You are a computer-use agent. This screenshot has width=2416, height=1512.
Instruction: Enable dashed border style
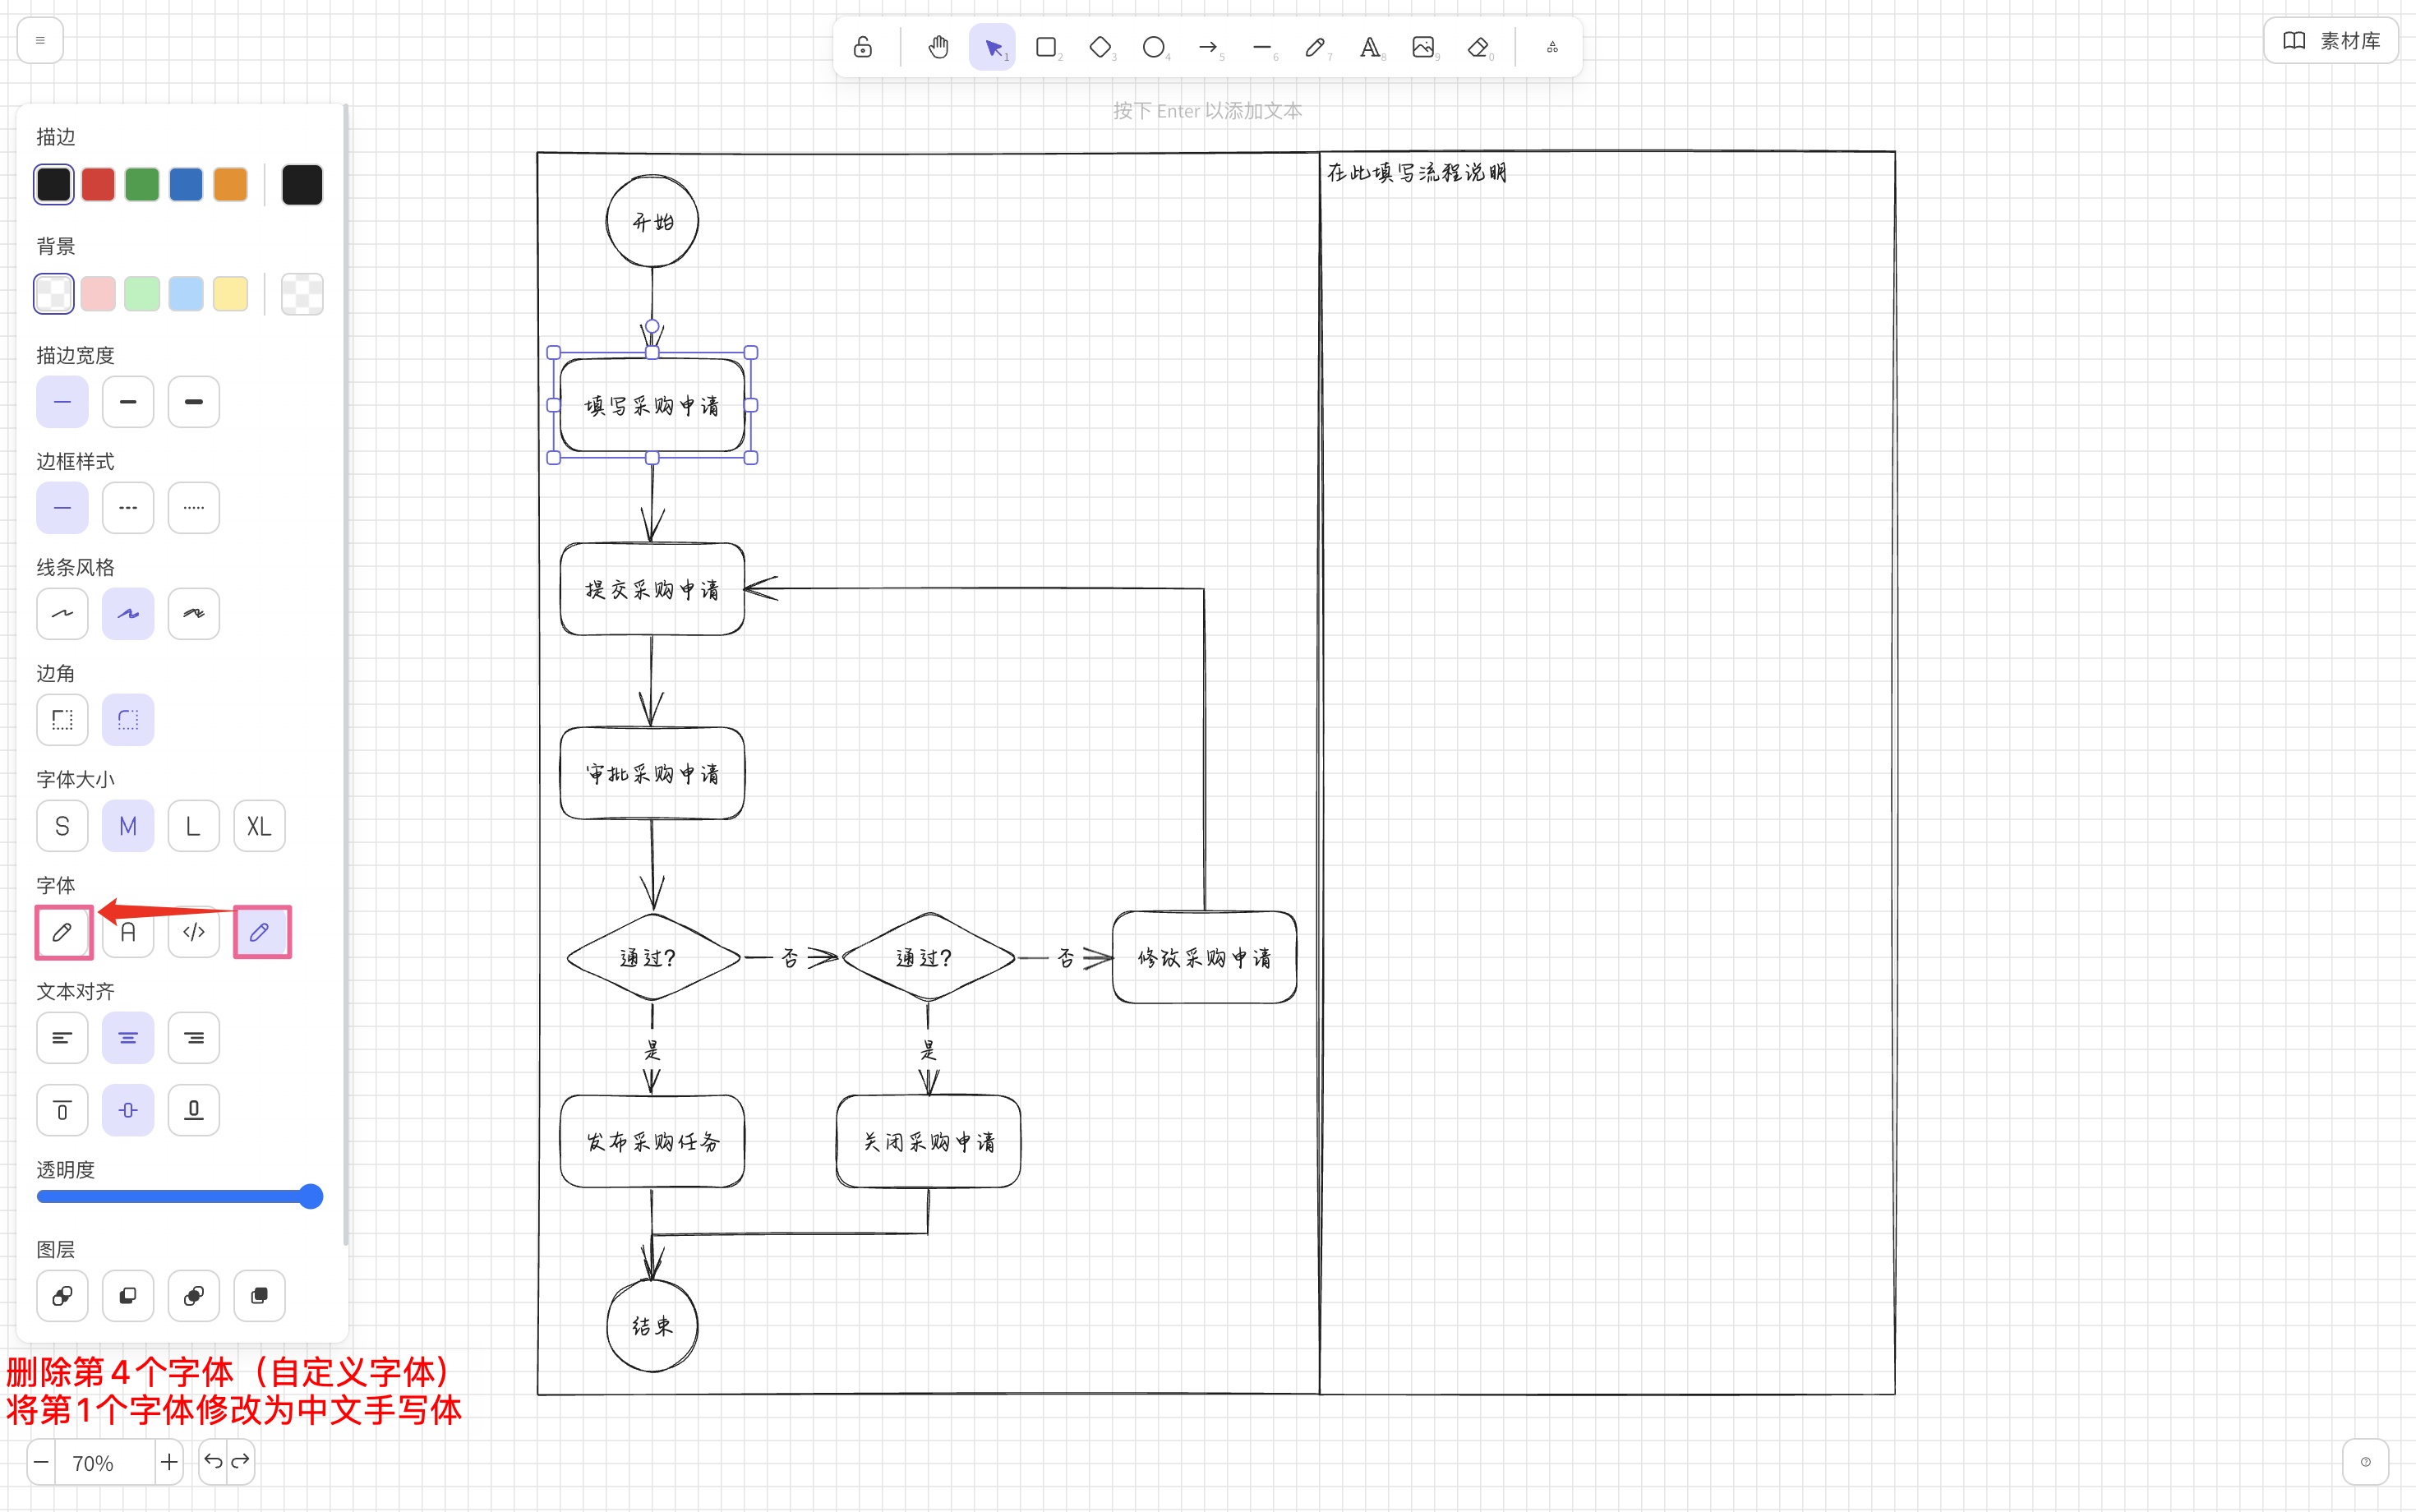pos(128,507)
